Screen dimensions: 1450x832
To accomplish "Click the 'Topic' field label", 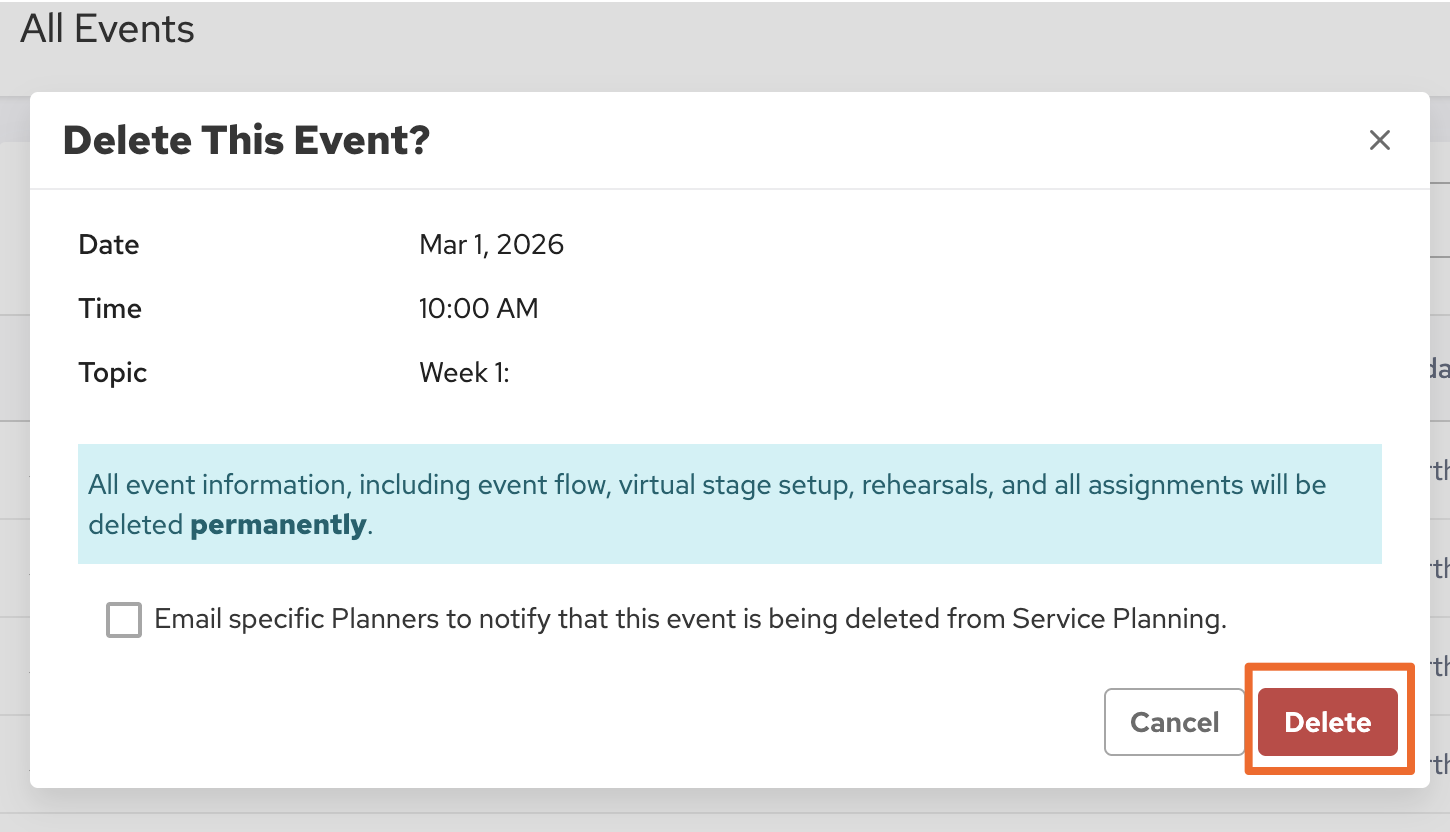I will 113,373.
